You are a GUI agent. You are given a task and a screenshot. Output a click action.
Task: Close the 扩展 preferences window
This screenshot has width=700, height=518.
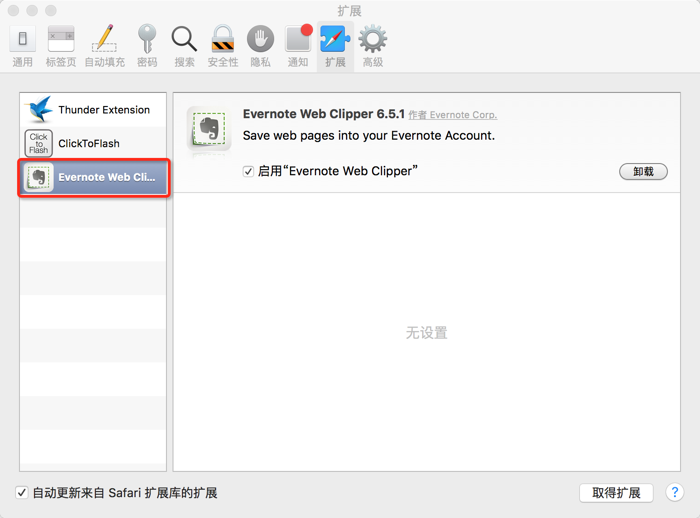[13, 10]
